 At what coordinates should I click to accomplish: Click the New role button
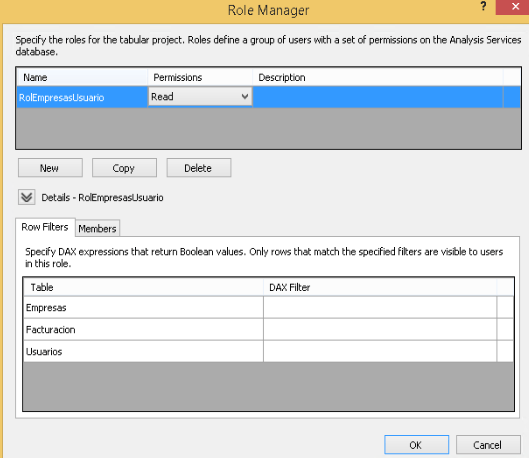[x=50, y=168]
